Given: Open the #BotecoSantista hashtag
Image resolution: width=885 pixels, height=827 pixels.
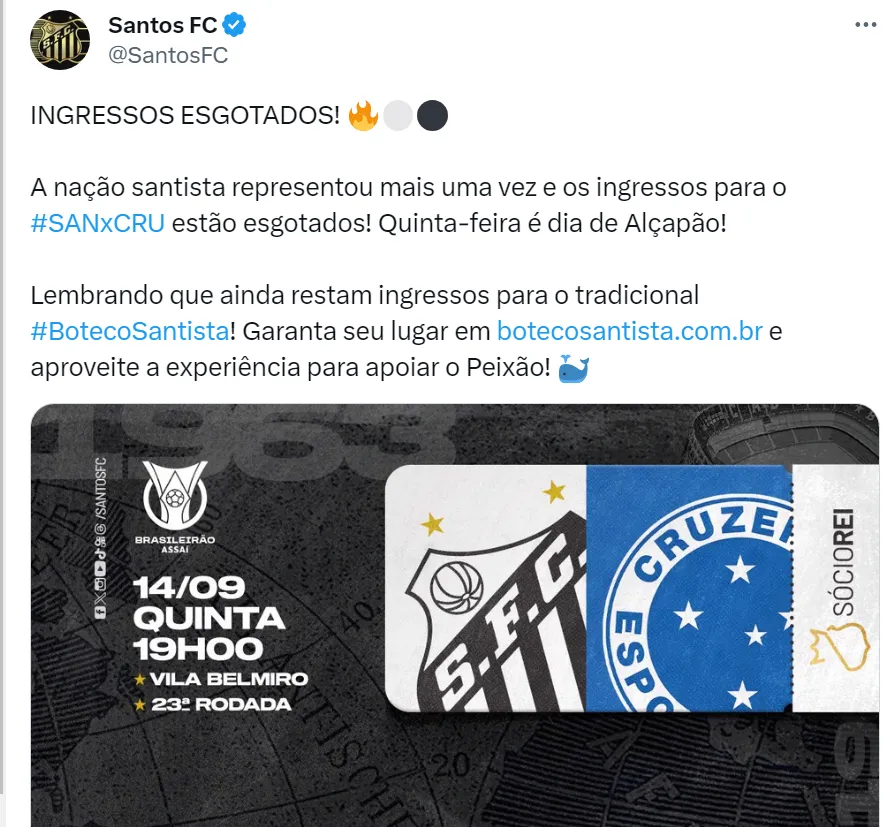Looking at the screenshot, I should tap(130, 331).
